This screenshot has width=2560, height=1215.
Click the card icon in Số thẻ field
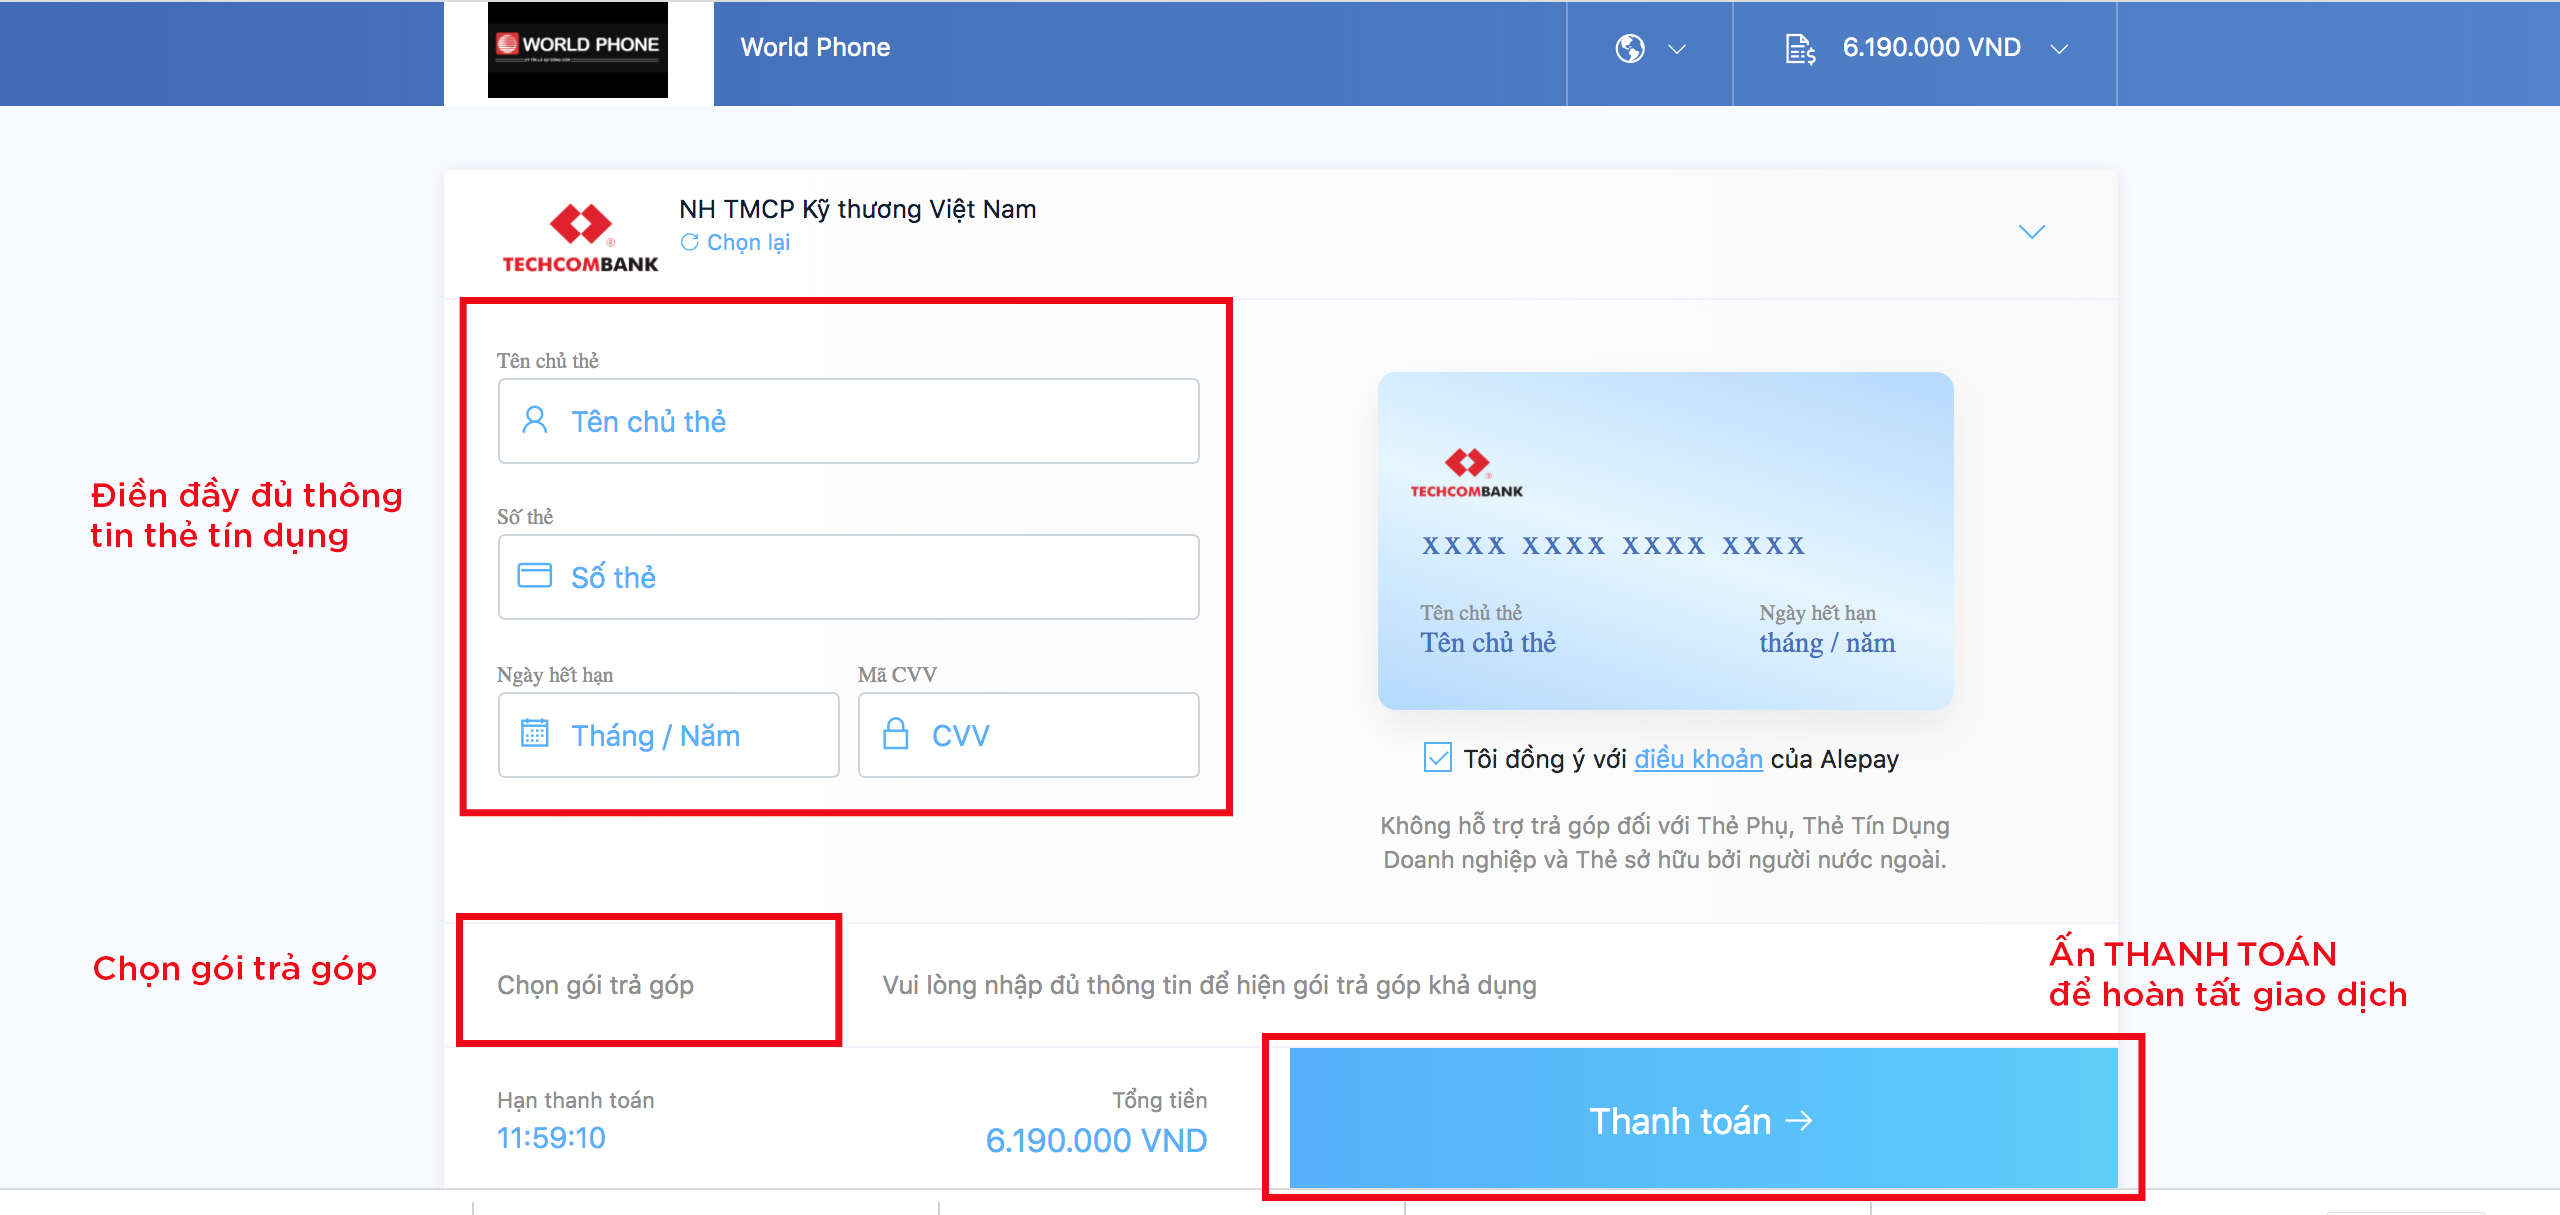(x=535, y=576)
